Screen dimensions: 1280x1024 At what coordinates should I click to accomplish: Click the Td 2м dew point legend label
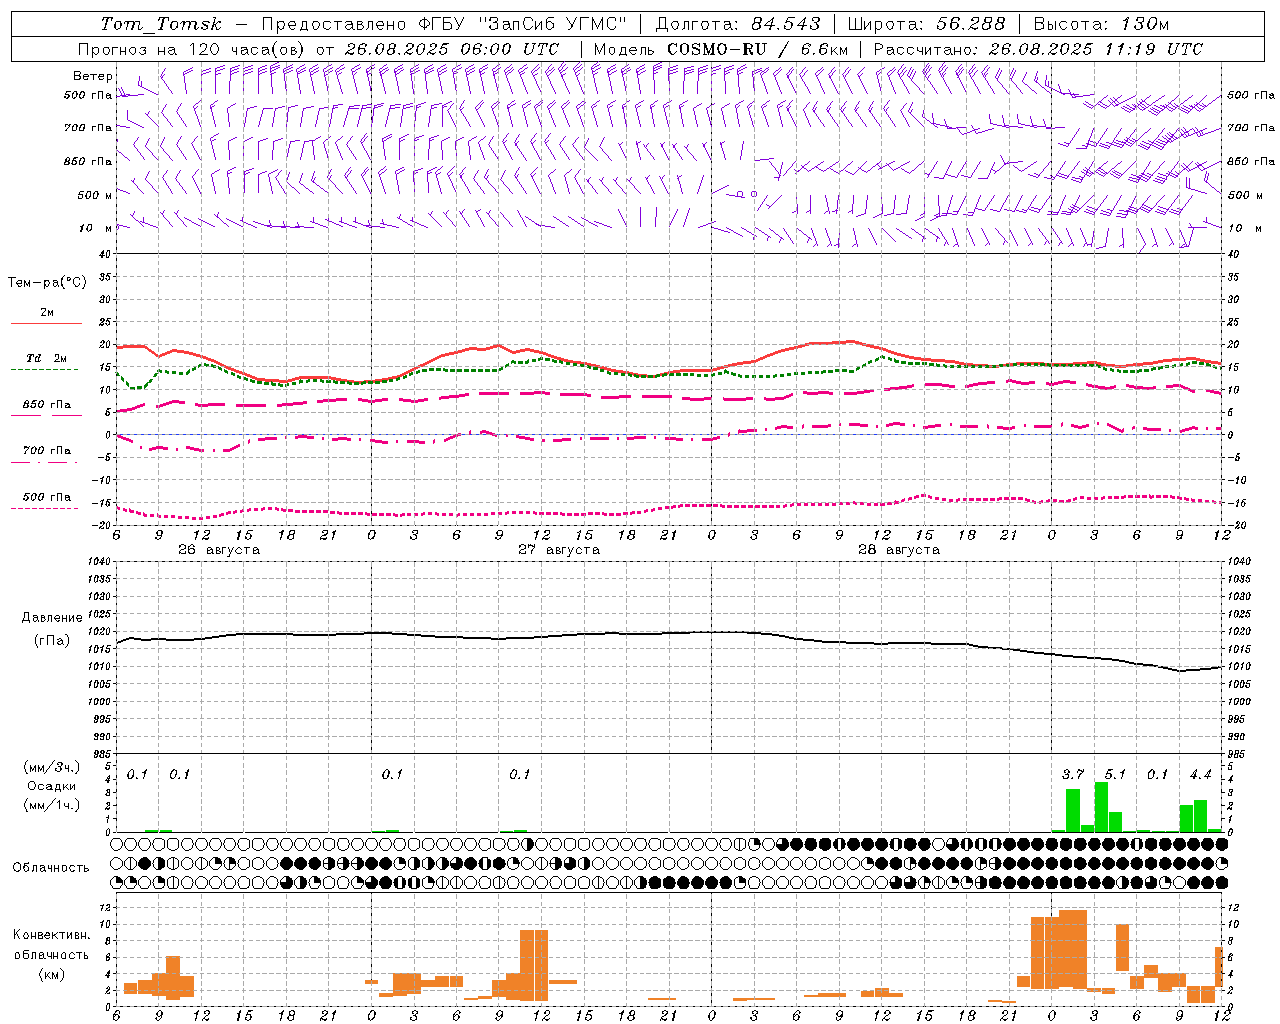point(47,358)
